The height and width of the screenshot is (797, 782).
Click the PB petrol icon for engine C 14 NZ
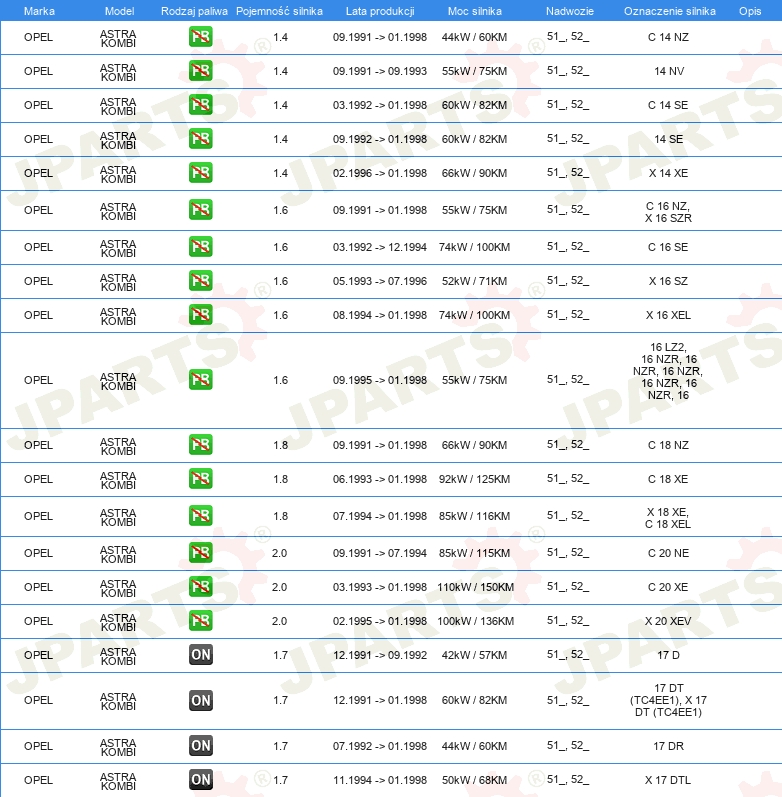200,37
